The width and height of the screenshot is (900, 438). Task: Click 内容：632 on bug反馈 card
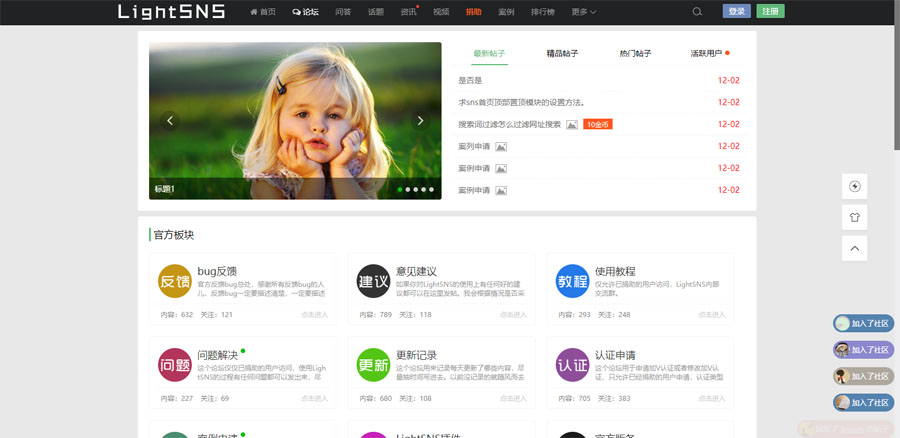(177, 315)
